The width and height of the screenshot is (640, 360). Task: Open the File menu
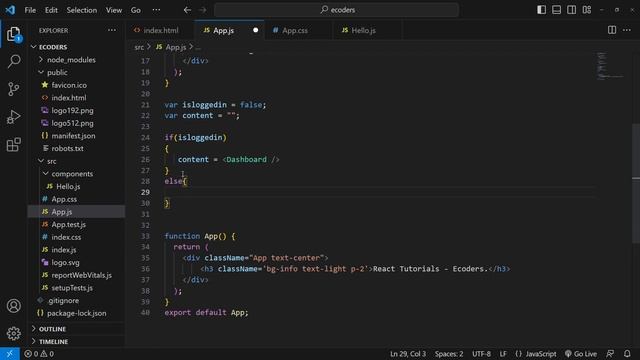click(30, 10)
